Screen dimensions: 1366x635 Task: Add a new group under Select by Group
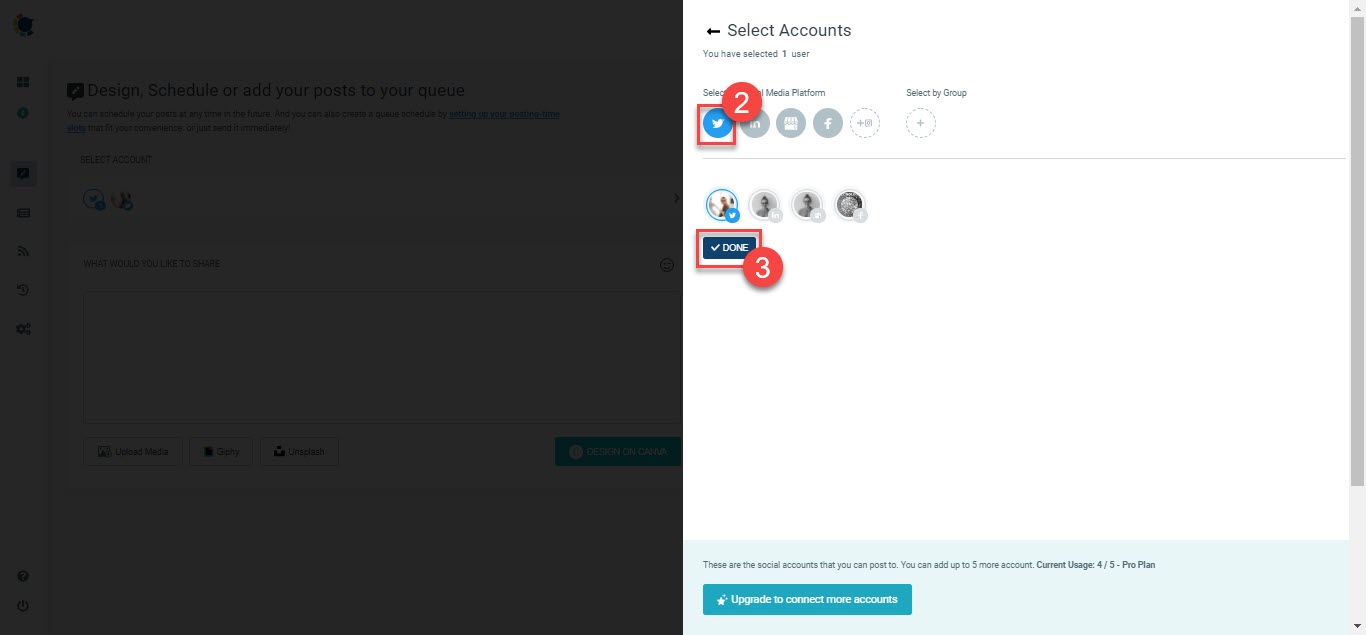click(x=921, y=124)
